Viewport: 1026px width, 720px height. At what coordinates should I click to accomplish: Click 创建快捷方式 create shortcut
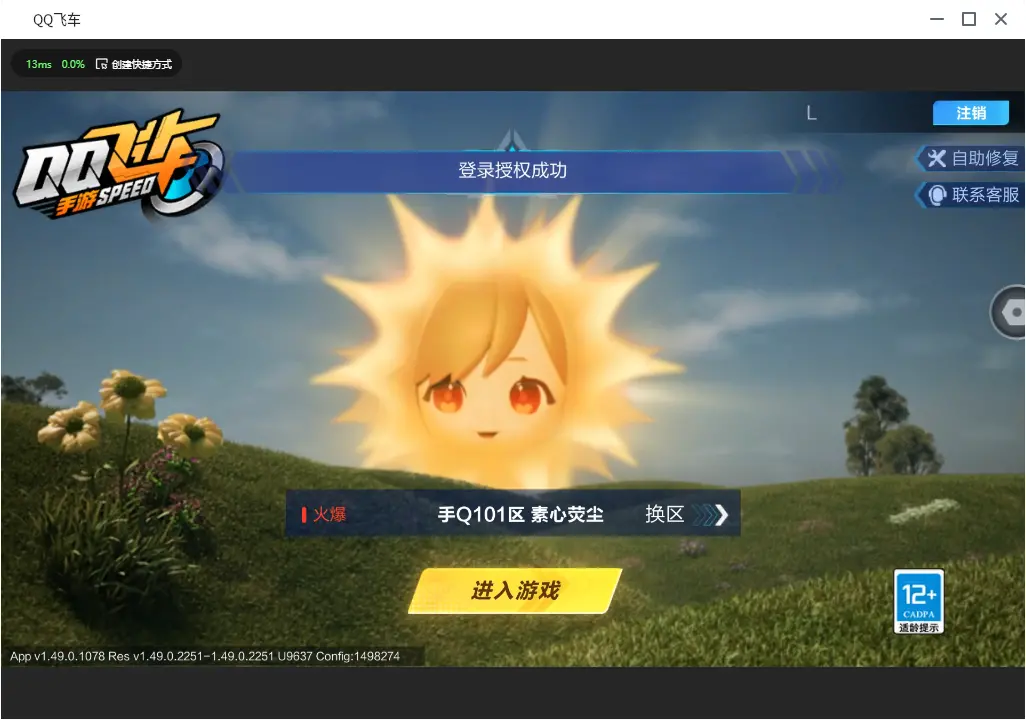pos(141,64)
